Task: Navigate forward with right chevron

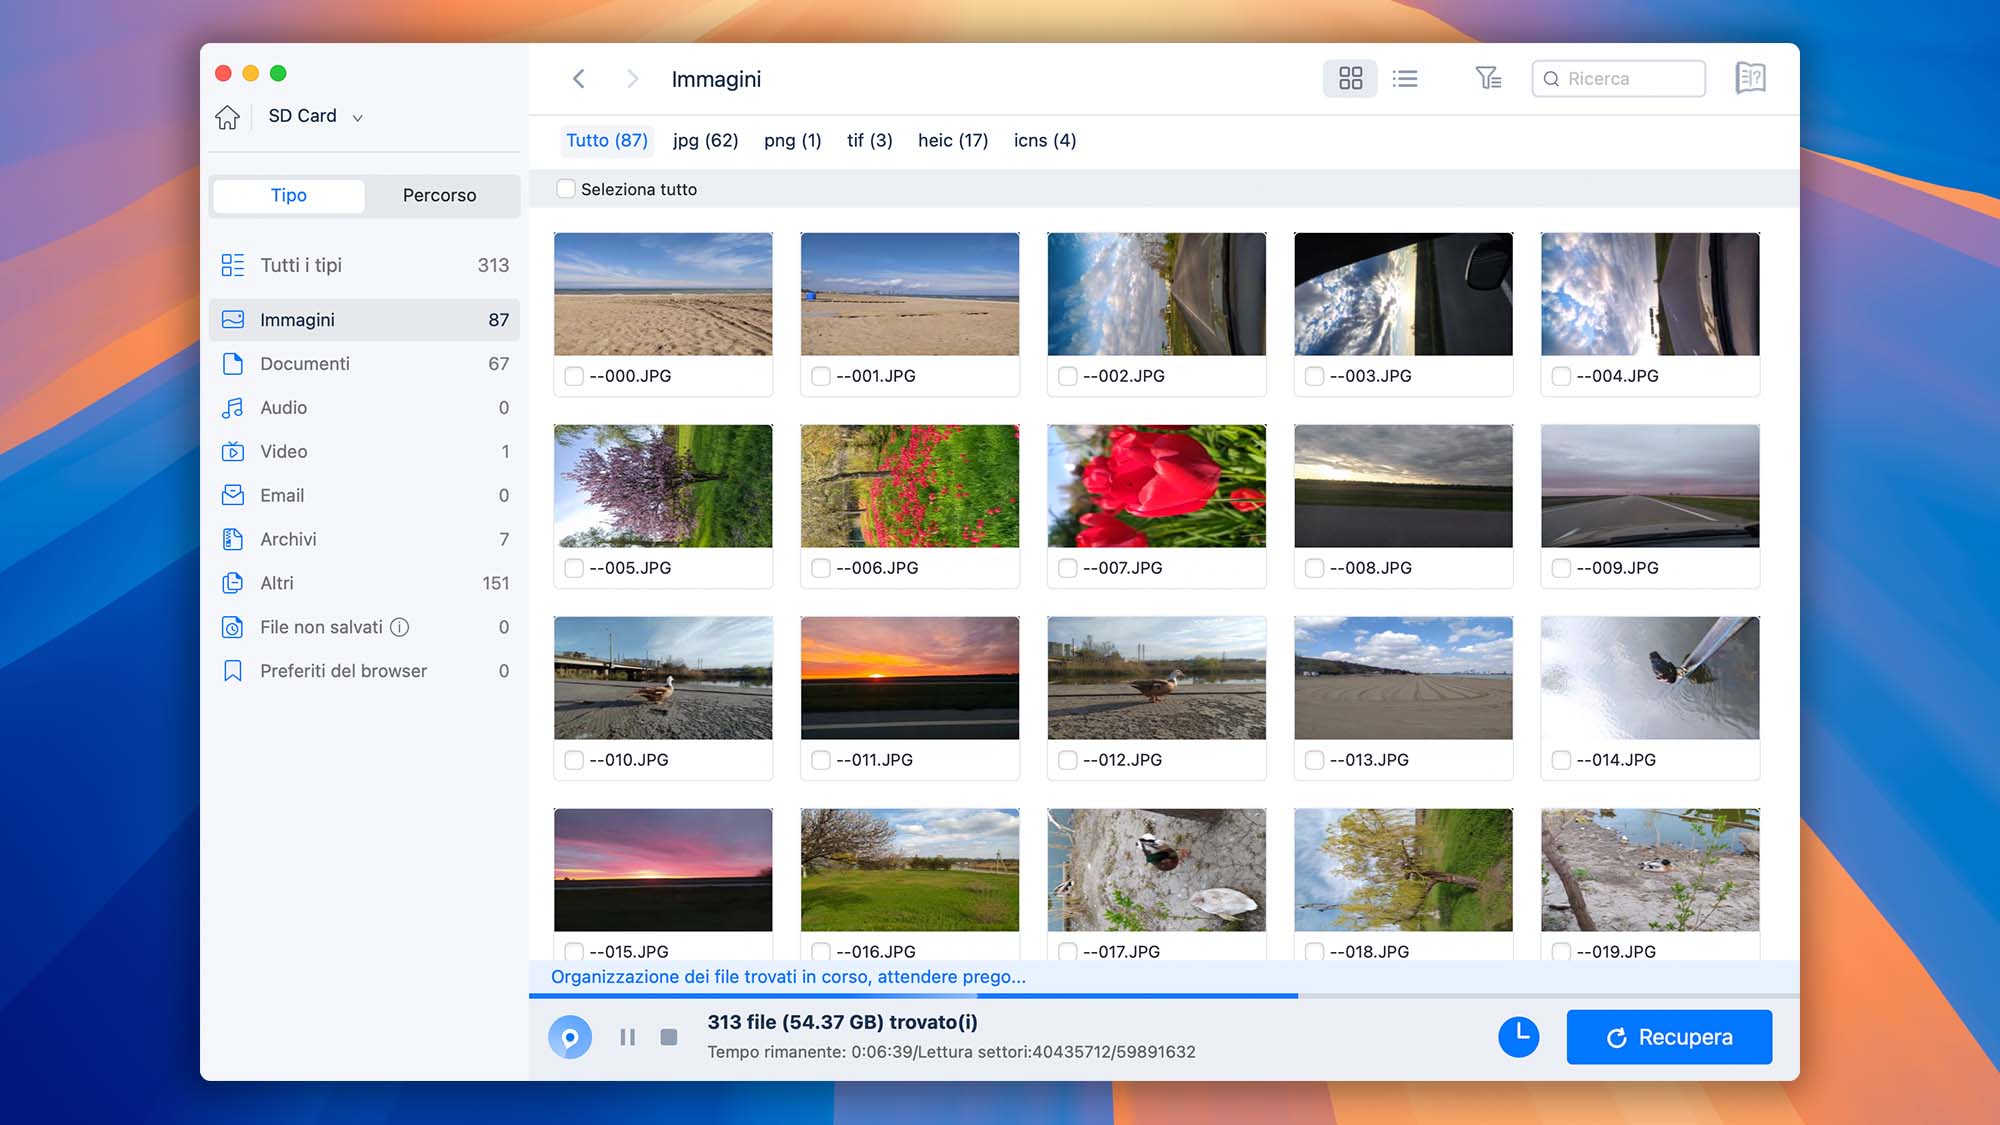Action: pyautogui.click(x=632, y=79)
